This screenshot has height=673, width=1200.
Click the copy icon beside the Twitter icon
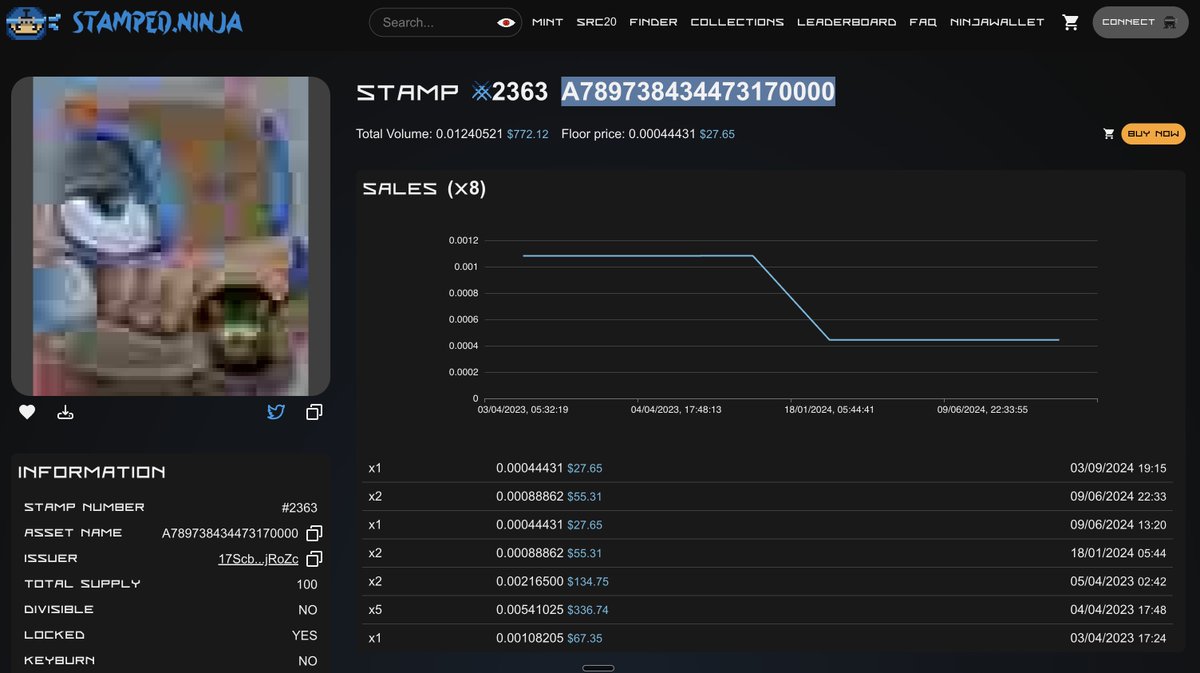pos(313,411)
